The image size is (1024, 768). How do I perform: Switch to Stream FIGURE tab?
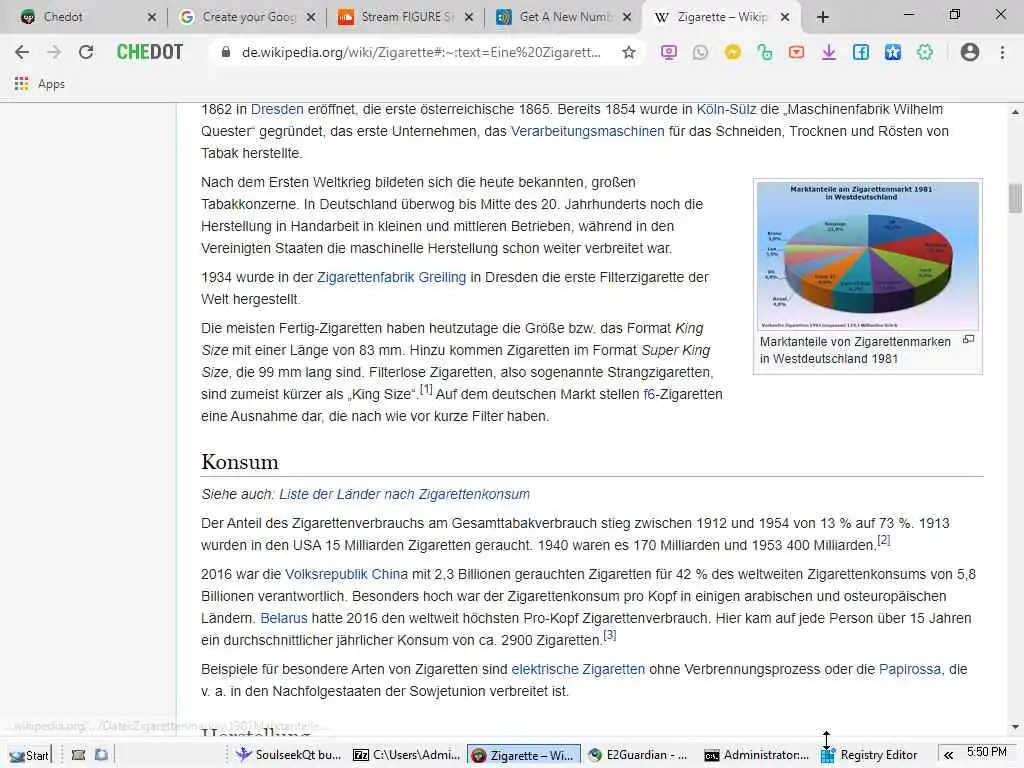[x=408, y=17]
